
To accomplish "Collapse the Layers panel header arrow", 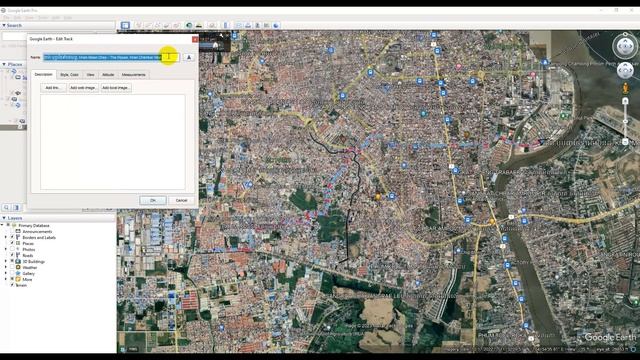I will [x=4, y=218].
